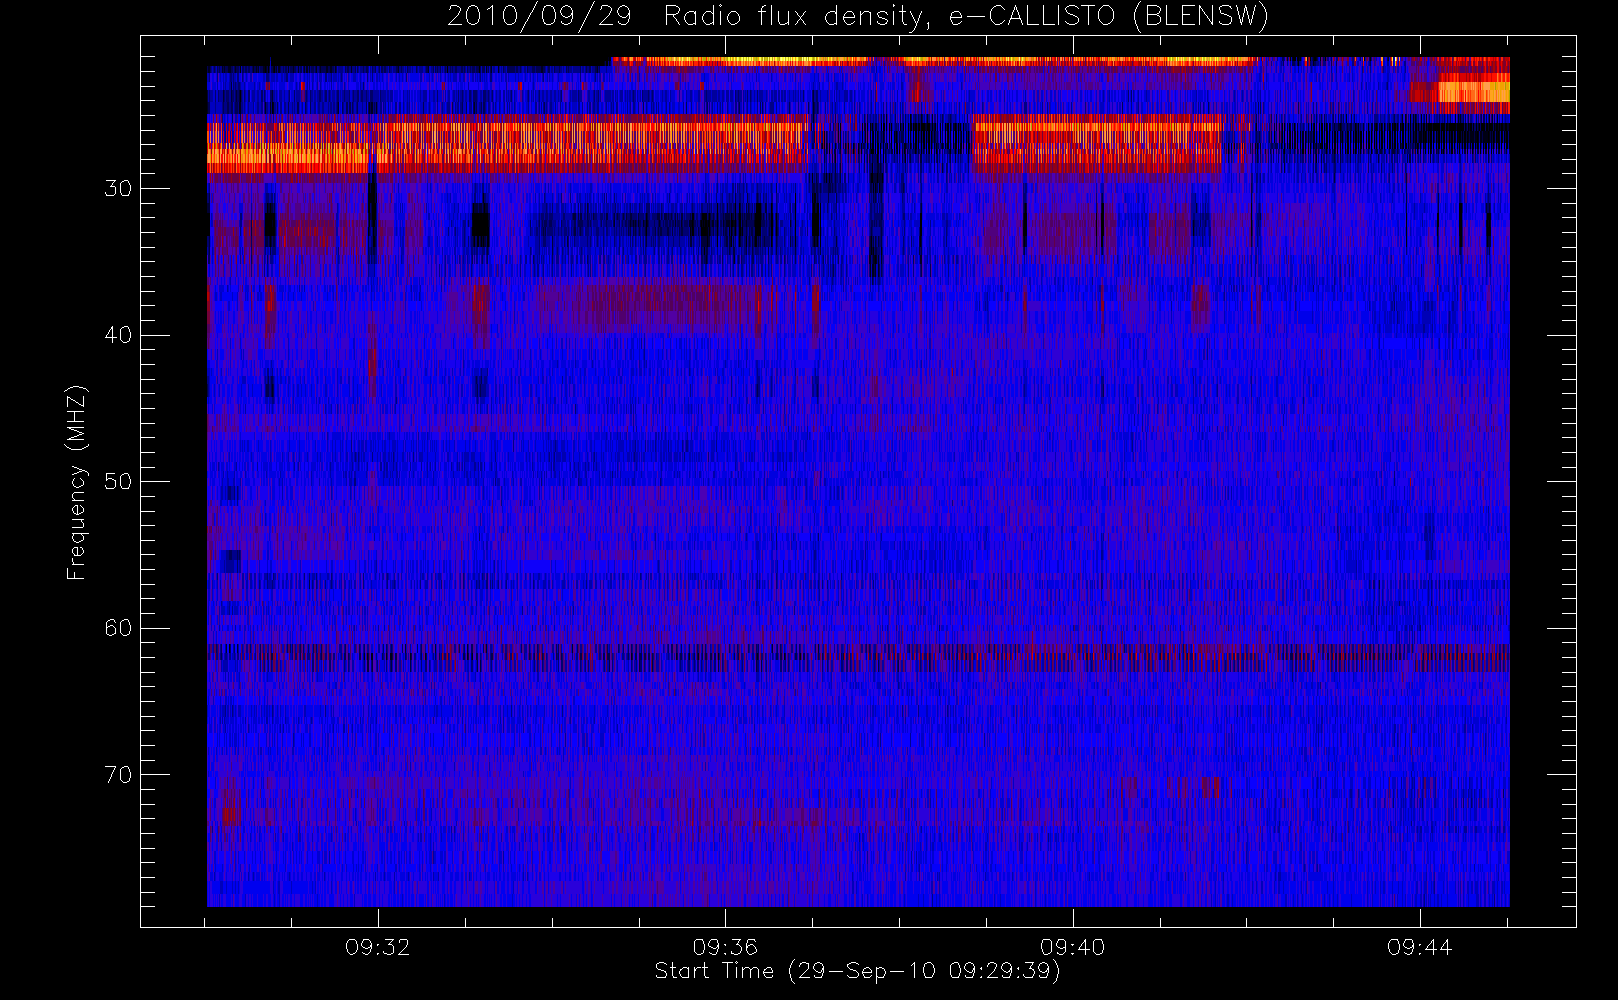This screenshot has height=1000, width=1618.
Task: Click the 50 MHz frequency tick label
Action: pyautogui.click(x=118, y=482)
